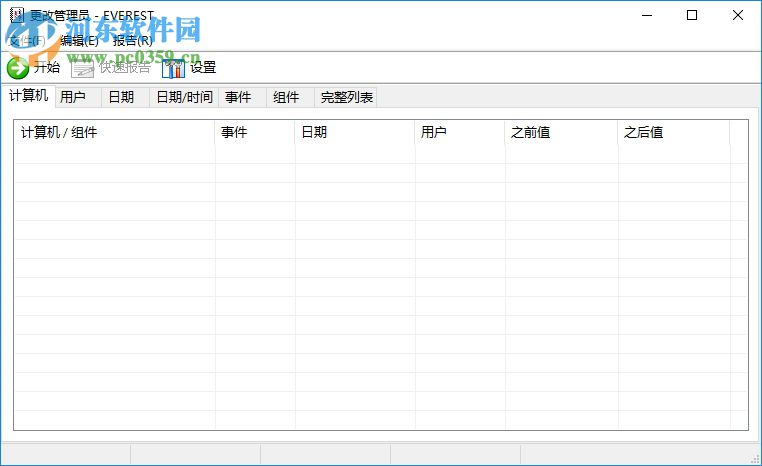Close the EVEREST window
762x466 pixels.
click(738, 15)
